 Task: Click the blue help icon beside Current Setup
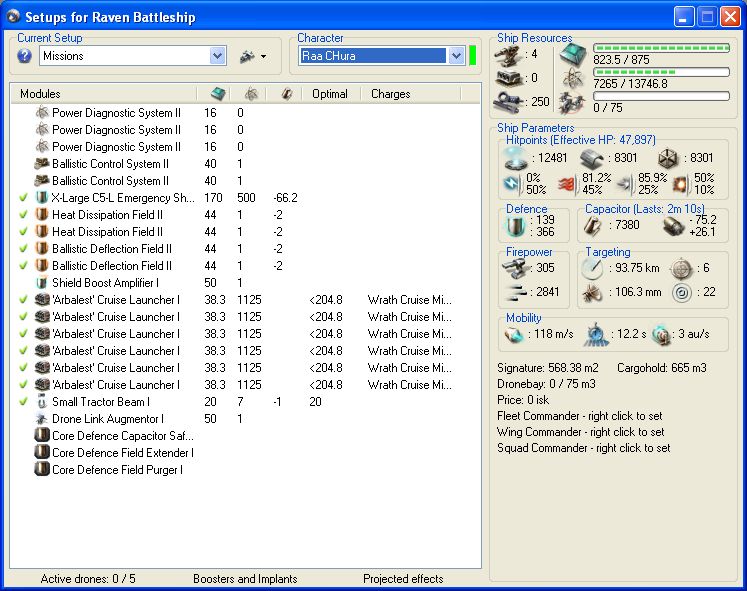pyautogui.click(x=25, y=56)
